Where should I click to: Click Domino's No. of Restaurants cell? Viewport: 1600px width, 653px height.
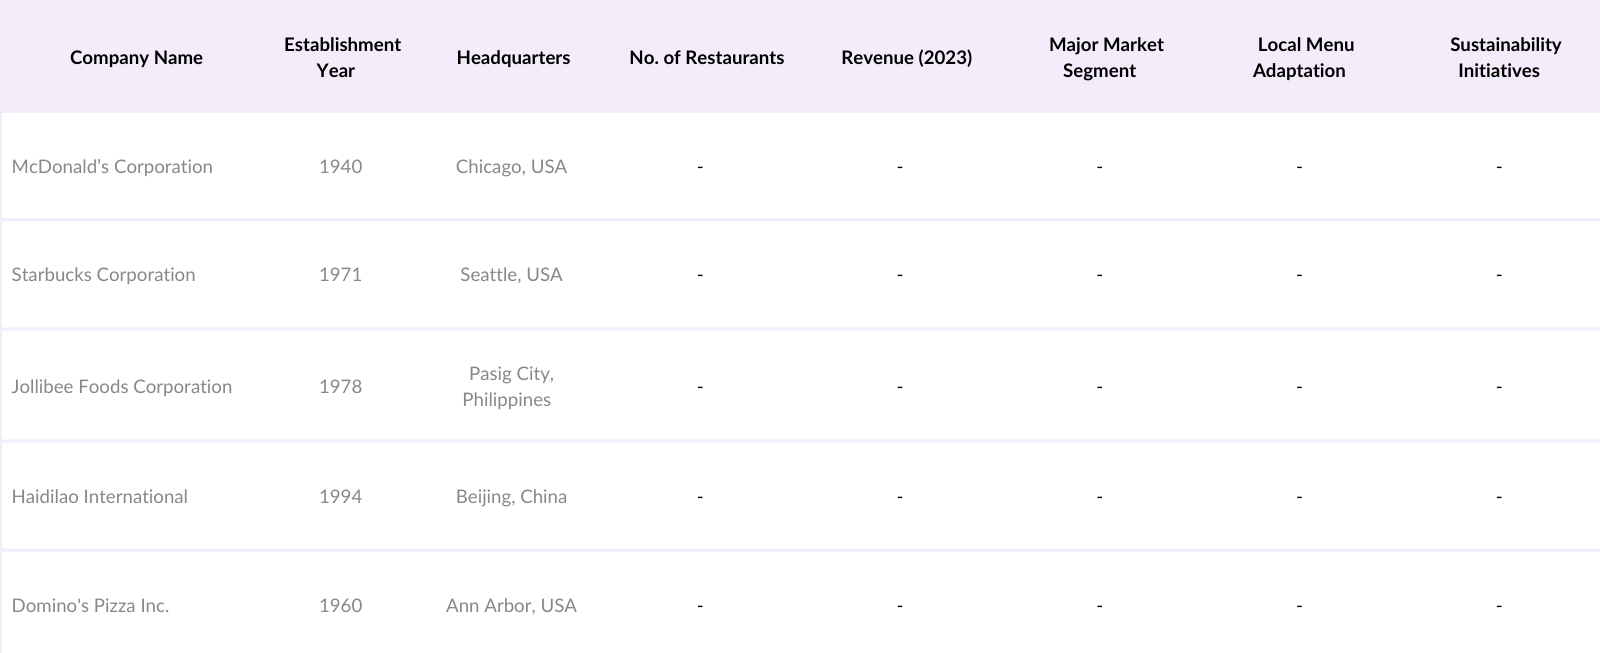coord(700,605)
